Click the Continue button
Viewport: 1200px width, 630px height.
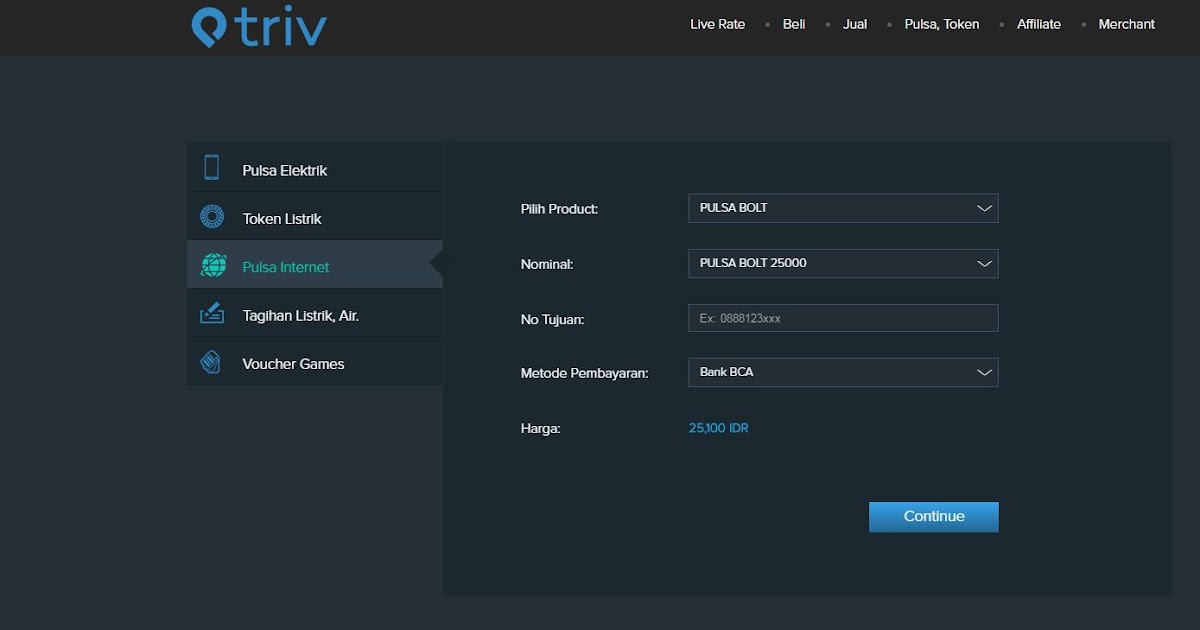coord(934,517)
